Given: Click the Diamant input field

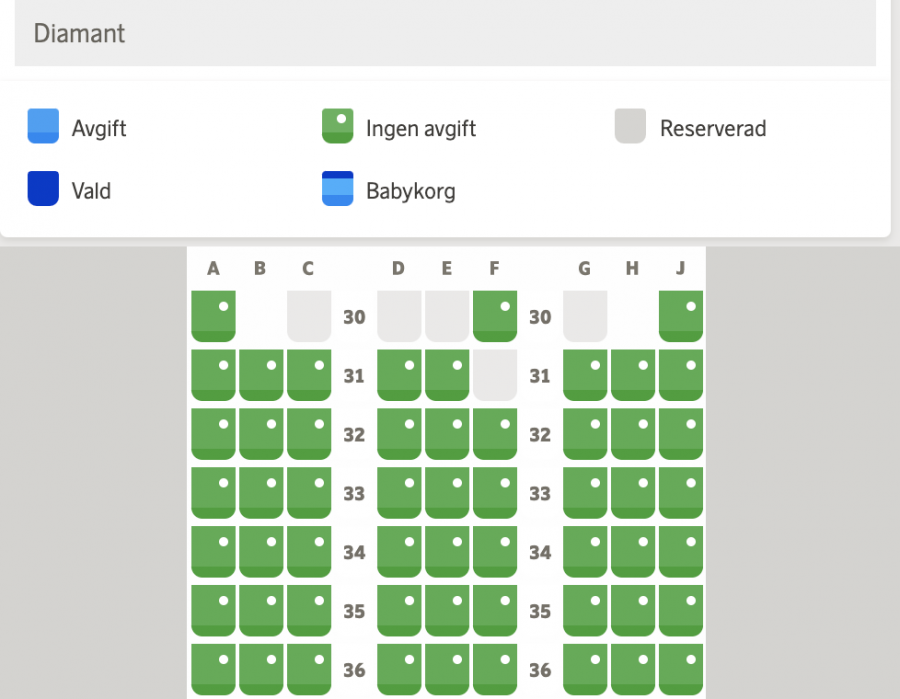Looking at the screenshot, I should [445, 33].
